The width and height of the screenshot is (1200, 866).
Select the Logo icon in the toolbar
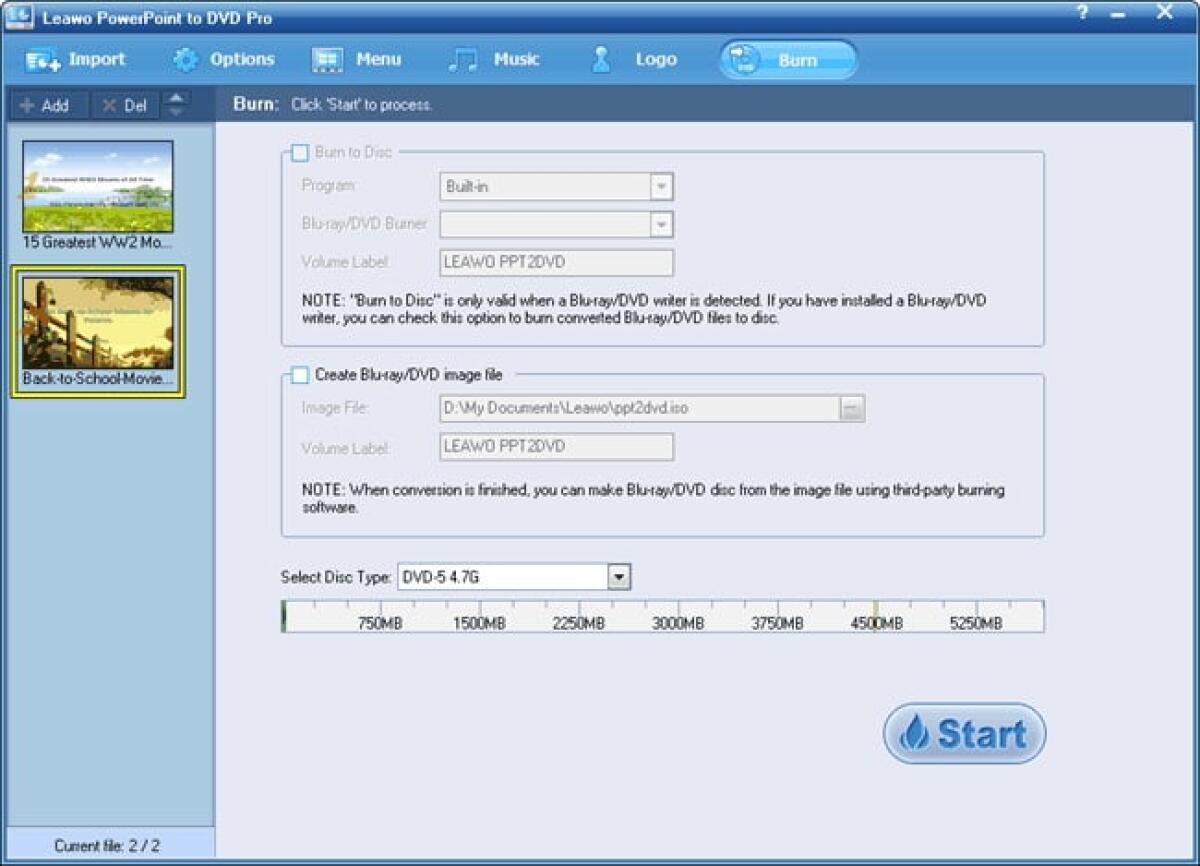coord(600,59)
